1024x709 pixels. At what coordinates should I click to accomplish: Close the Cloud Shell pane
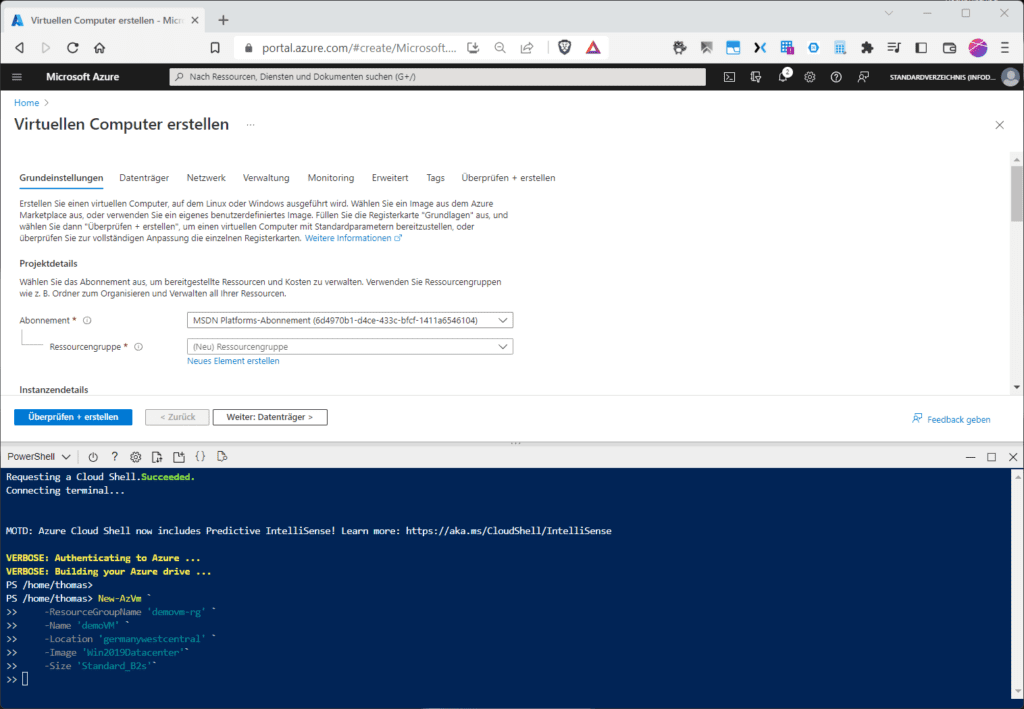click(x=1013, y=457)
